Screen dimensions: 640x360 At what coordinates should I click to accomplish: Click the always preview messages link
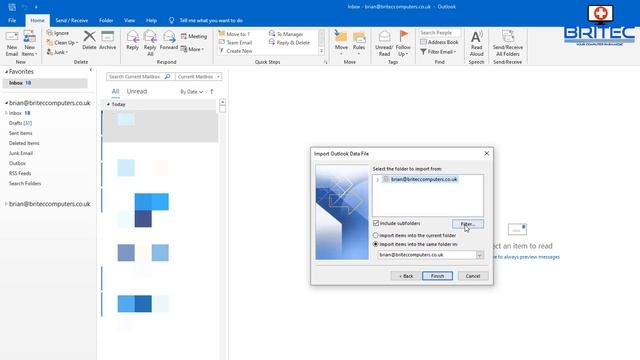click(x=527, y=257)
